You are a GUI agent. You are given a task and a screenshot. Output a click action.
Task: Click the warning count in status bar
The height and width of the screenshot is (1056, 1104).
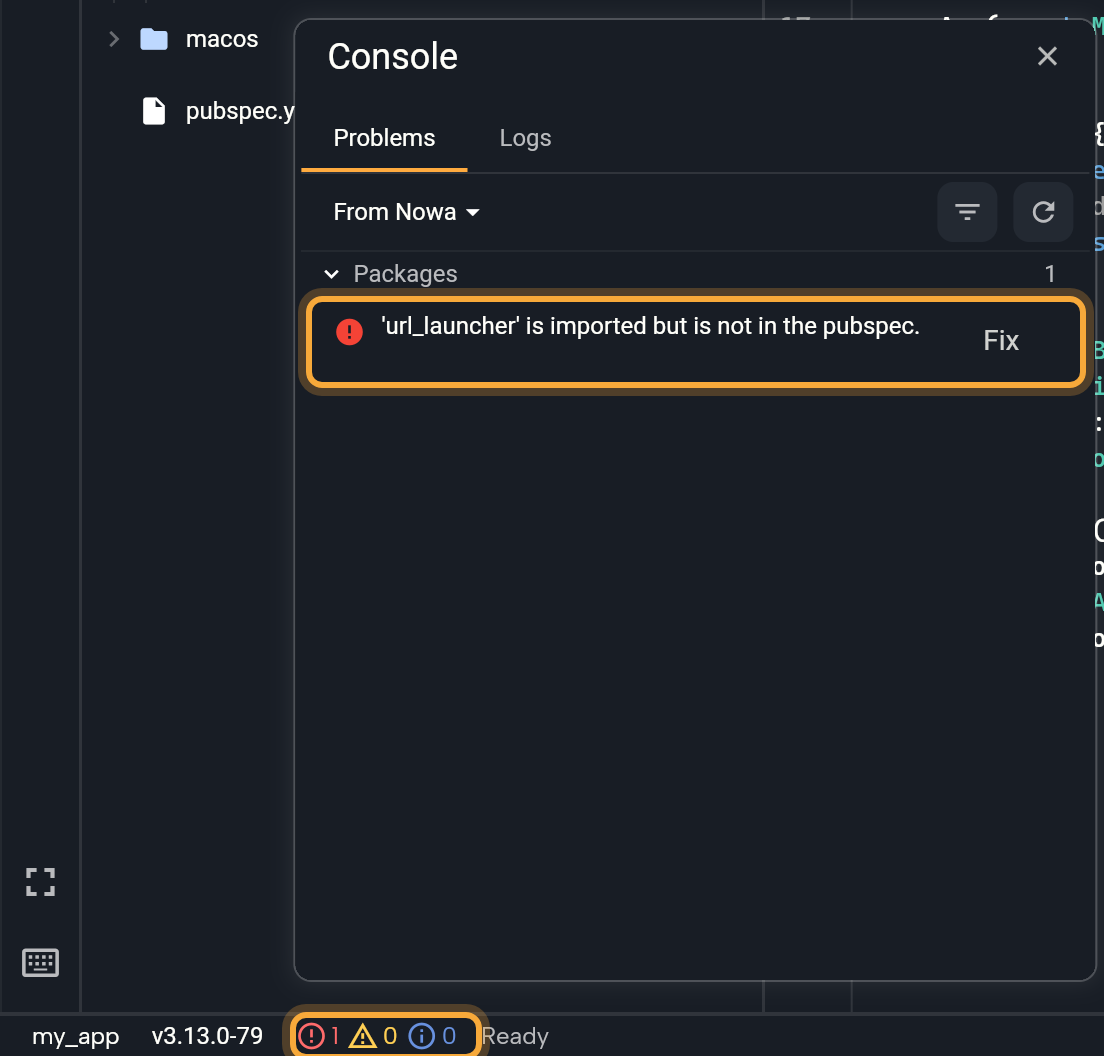tap(373, 1036)
